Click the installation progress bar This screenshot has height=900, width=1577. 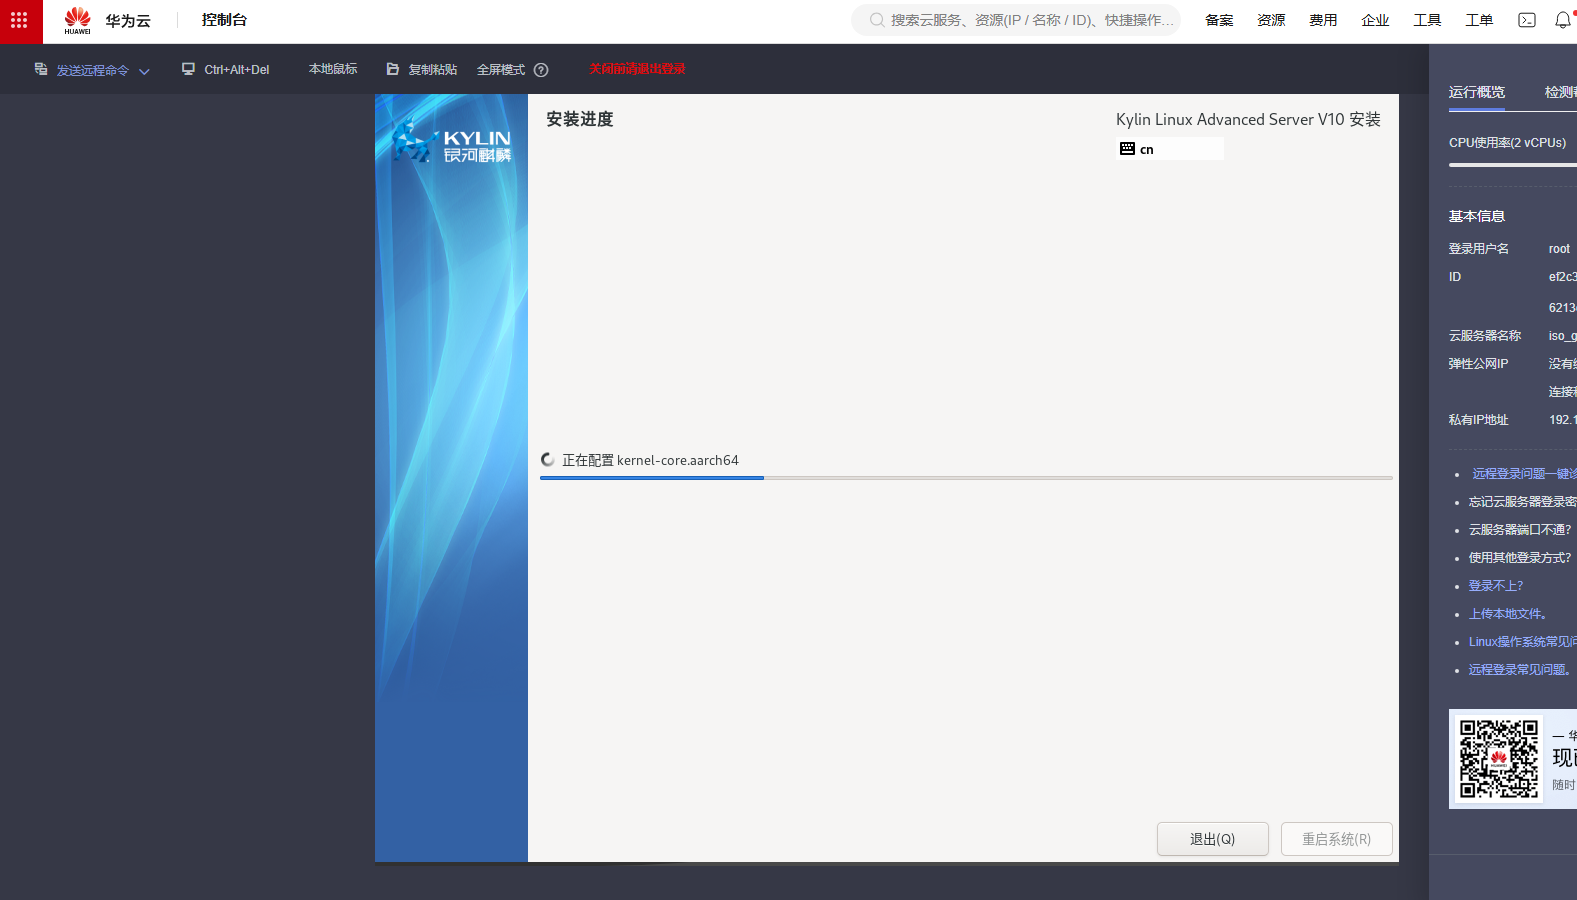[x=965, y=478]
